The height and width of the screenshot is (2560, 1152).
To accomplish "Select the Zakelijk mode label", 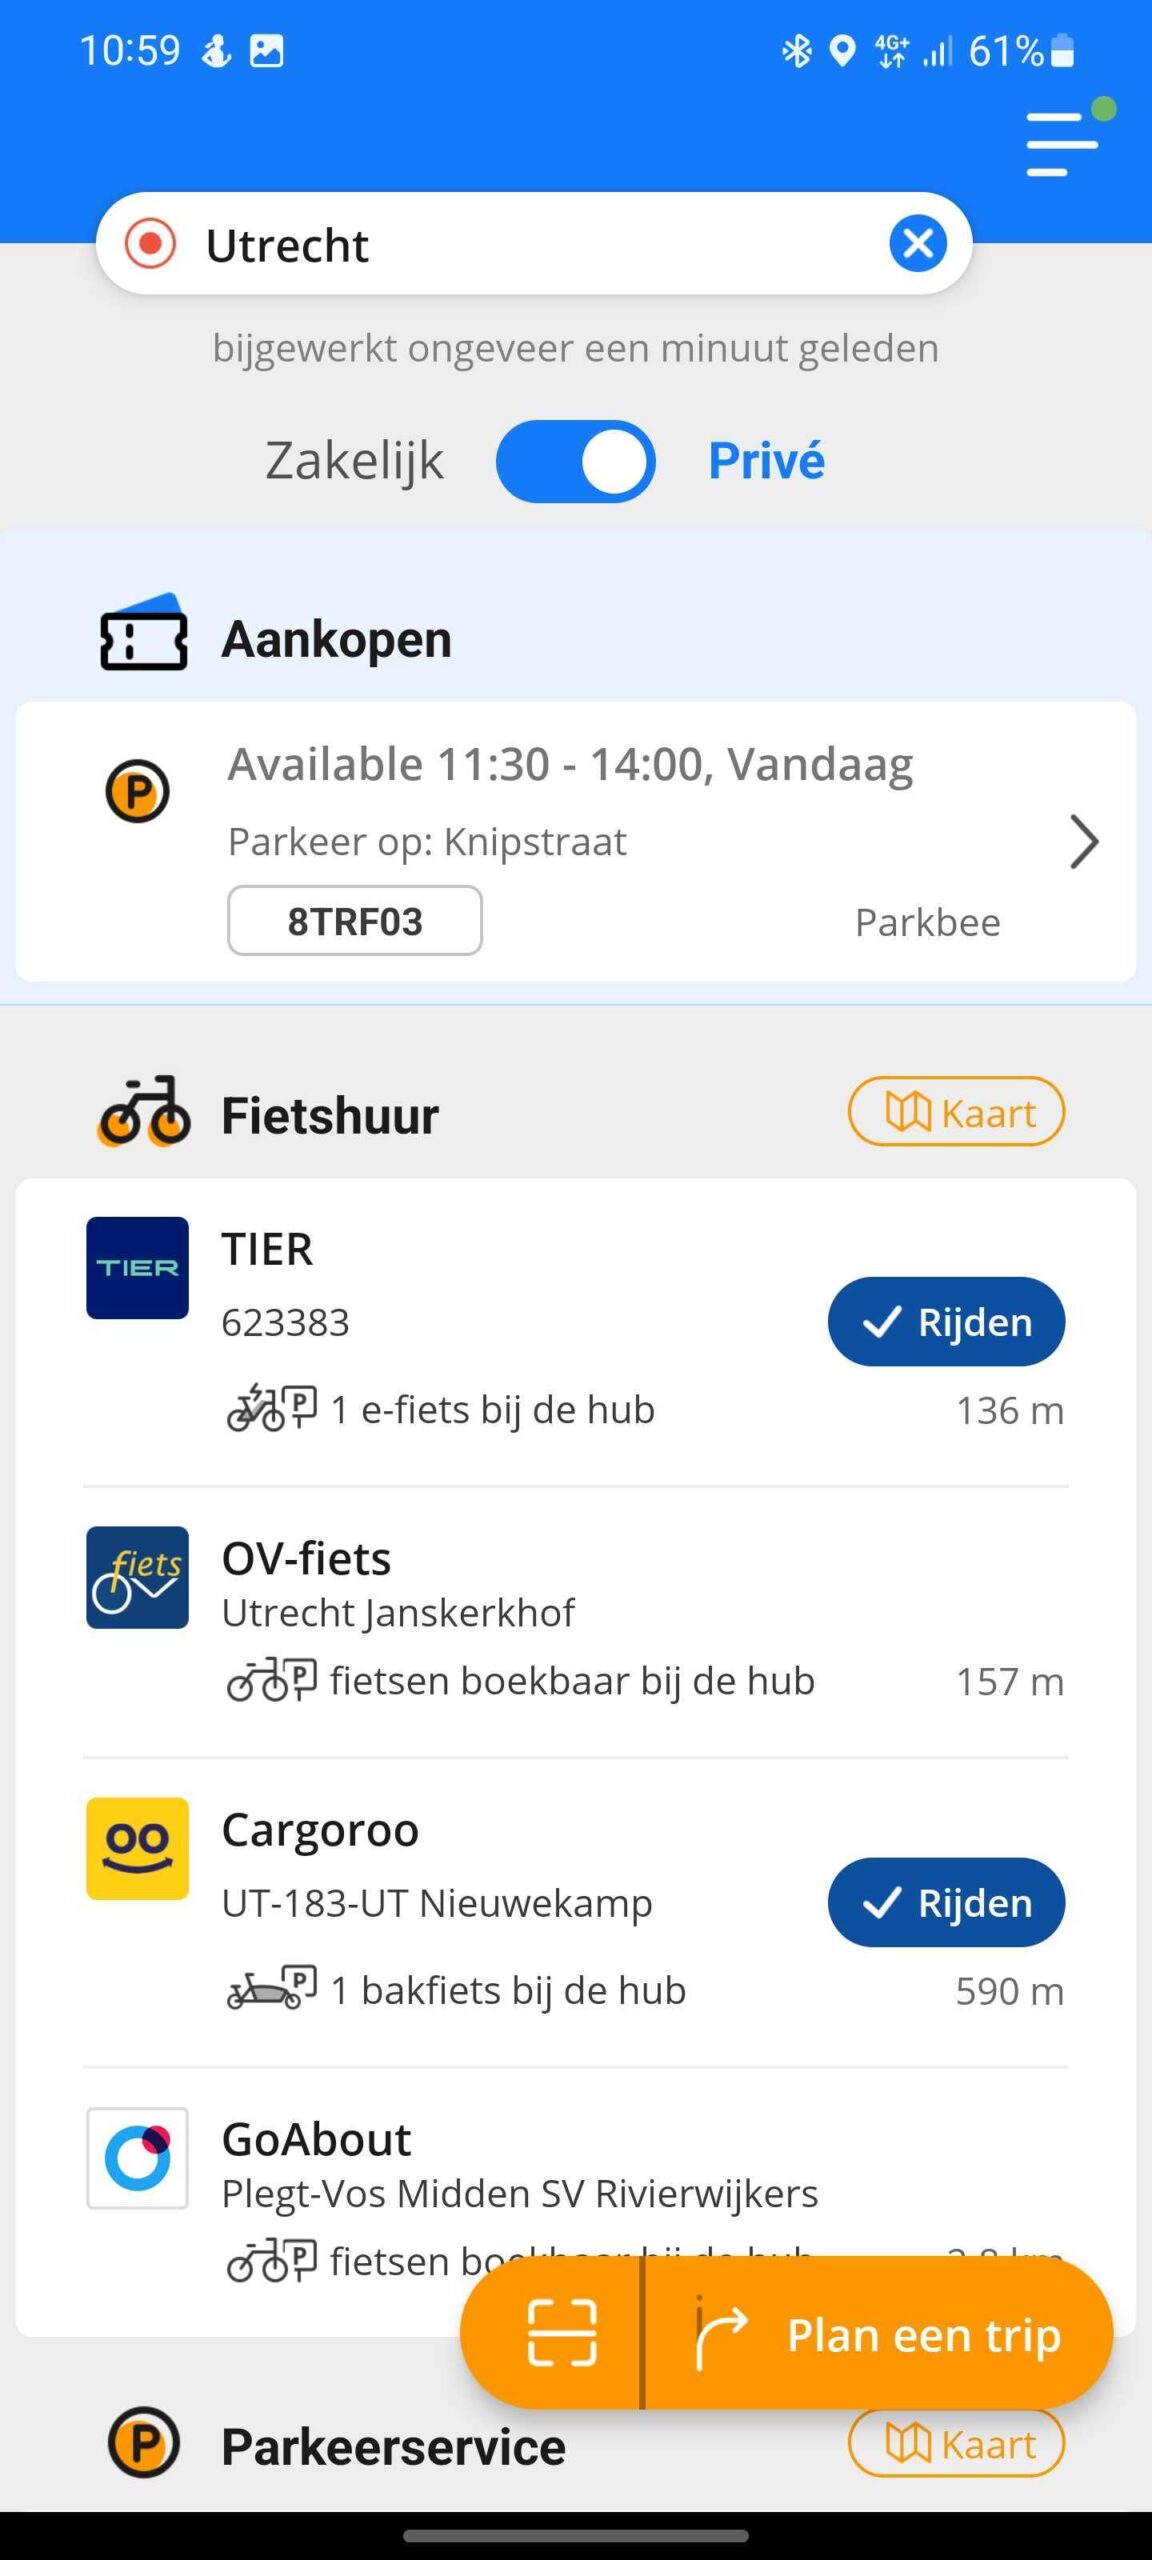I will 354,461.
